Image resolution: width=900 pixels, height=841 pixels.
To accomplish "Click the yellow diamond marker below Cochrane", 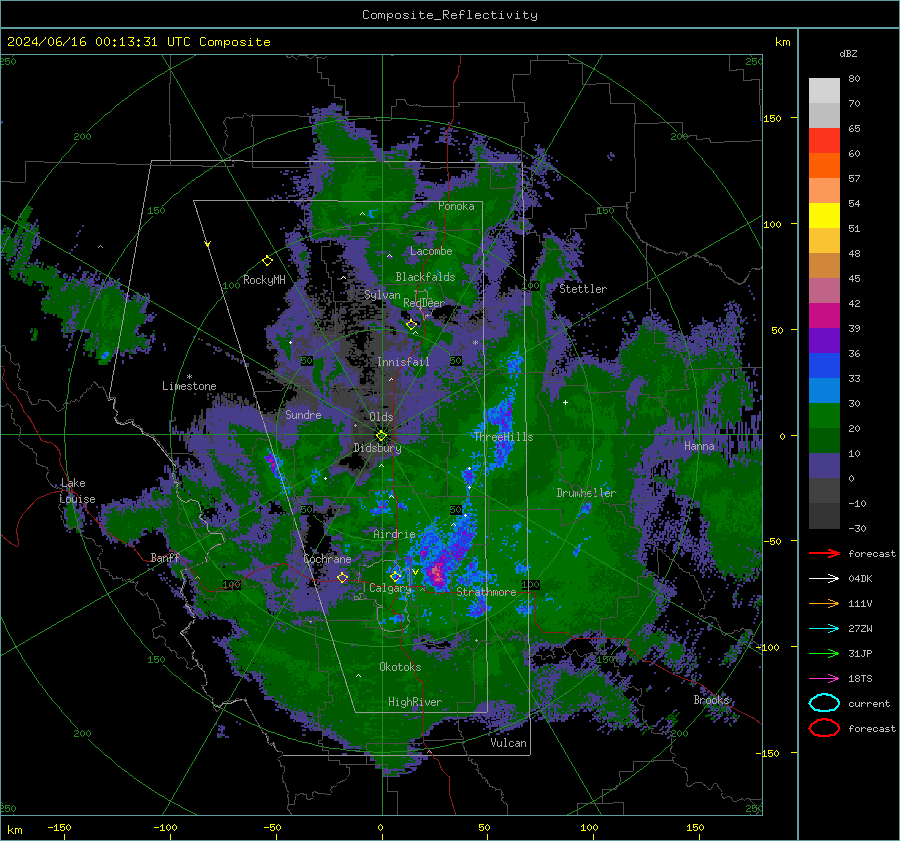I will [x=343, y=578].
